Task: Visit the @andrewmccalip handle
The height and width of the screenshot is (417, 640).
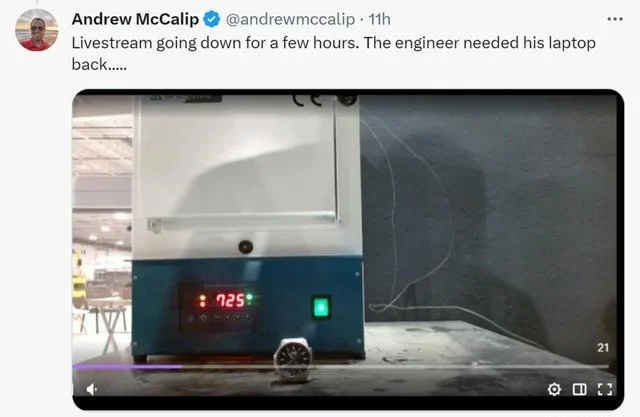Action: (x=290, y=19)
